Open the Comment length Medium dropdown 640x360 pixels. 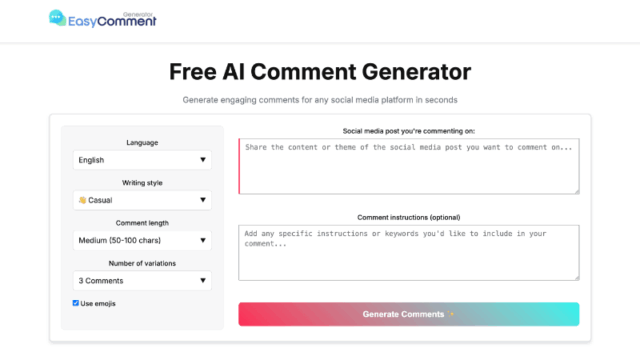(x=142, y=240)
